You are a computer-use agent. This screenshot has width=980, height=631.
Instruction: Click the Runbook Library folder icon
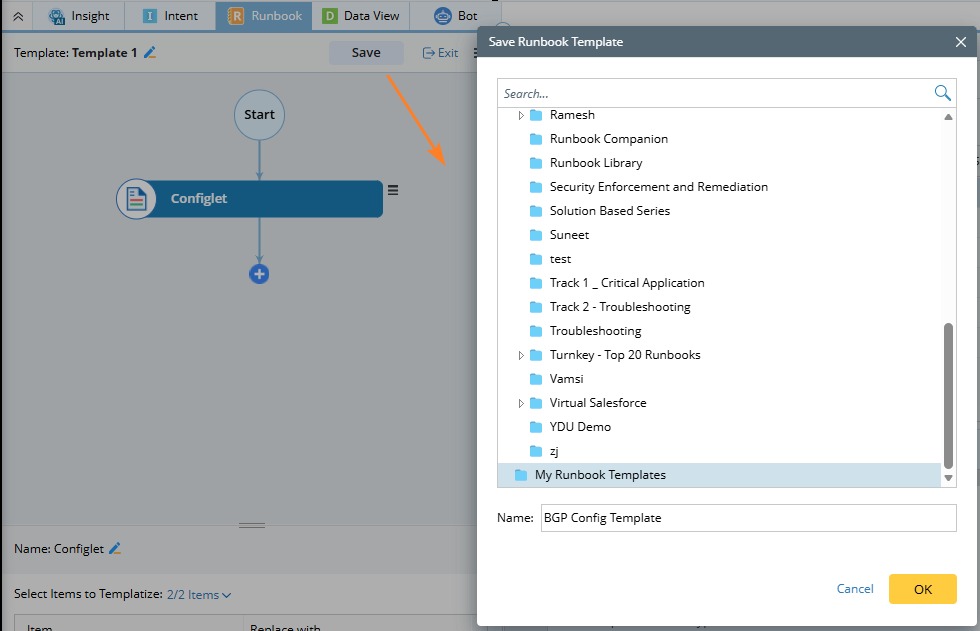tap(536, 163)
